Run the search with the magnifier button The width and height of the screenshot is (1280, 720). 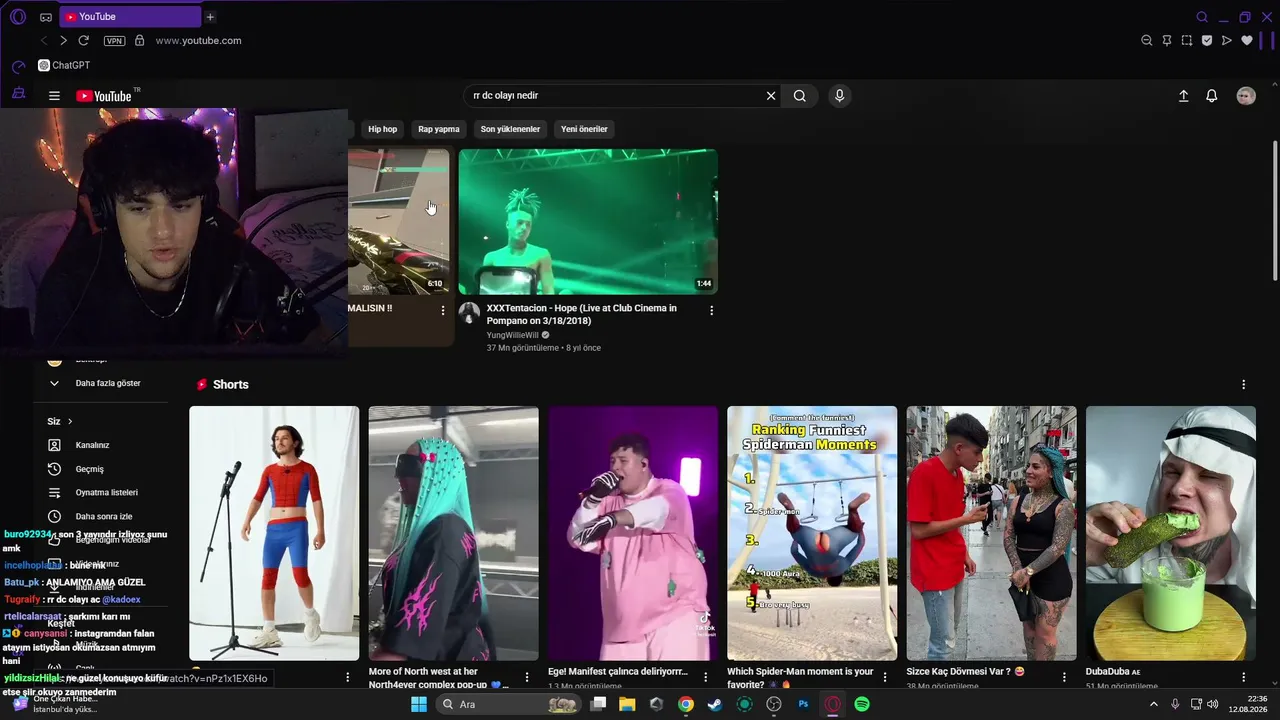tap(800, 96)
